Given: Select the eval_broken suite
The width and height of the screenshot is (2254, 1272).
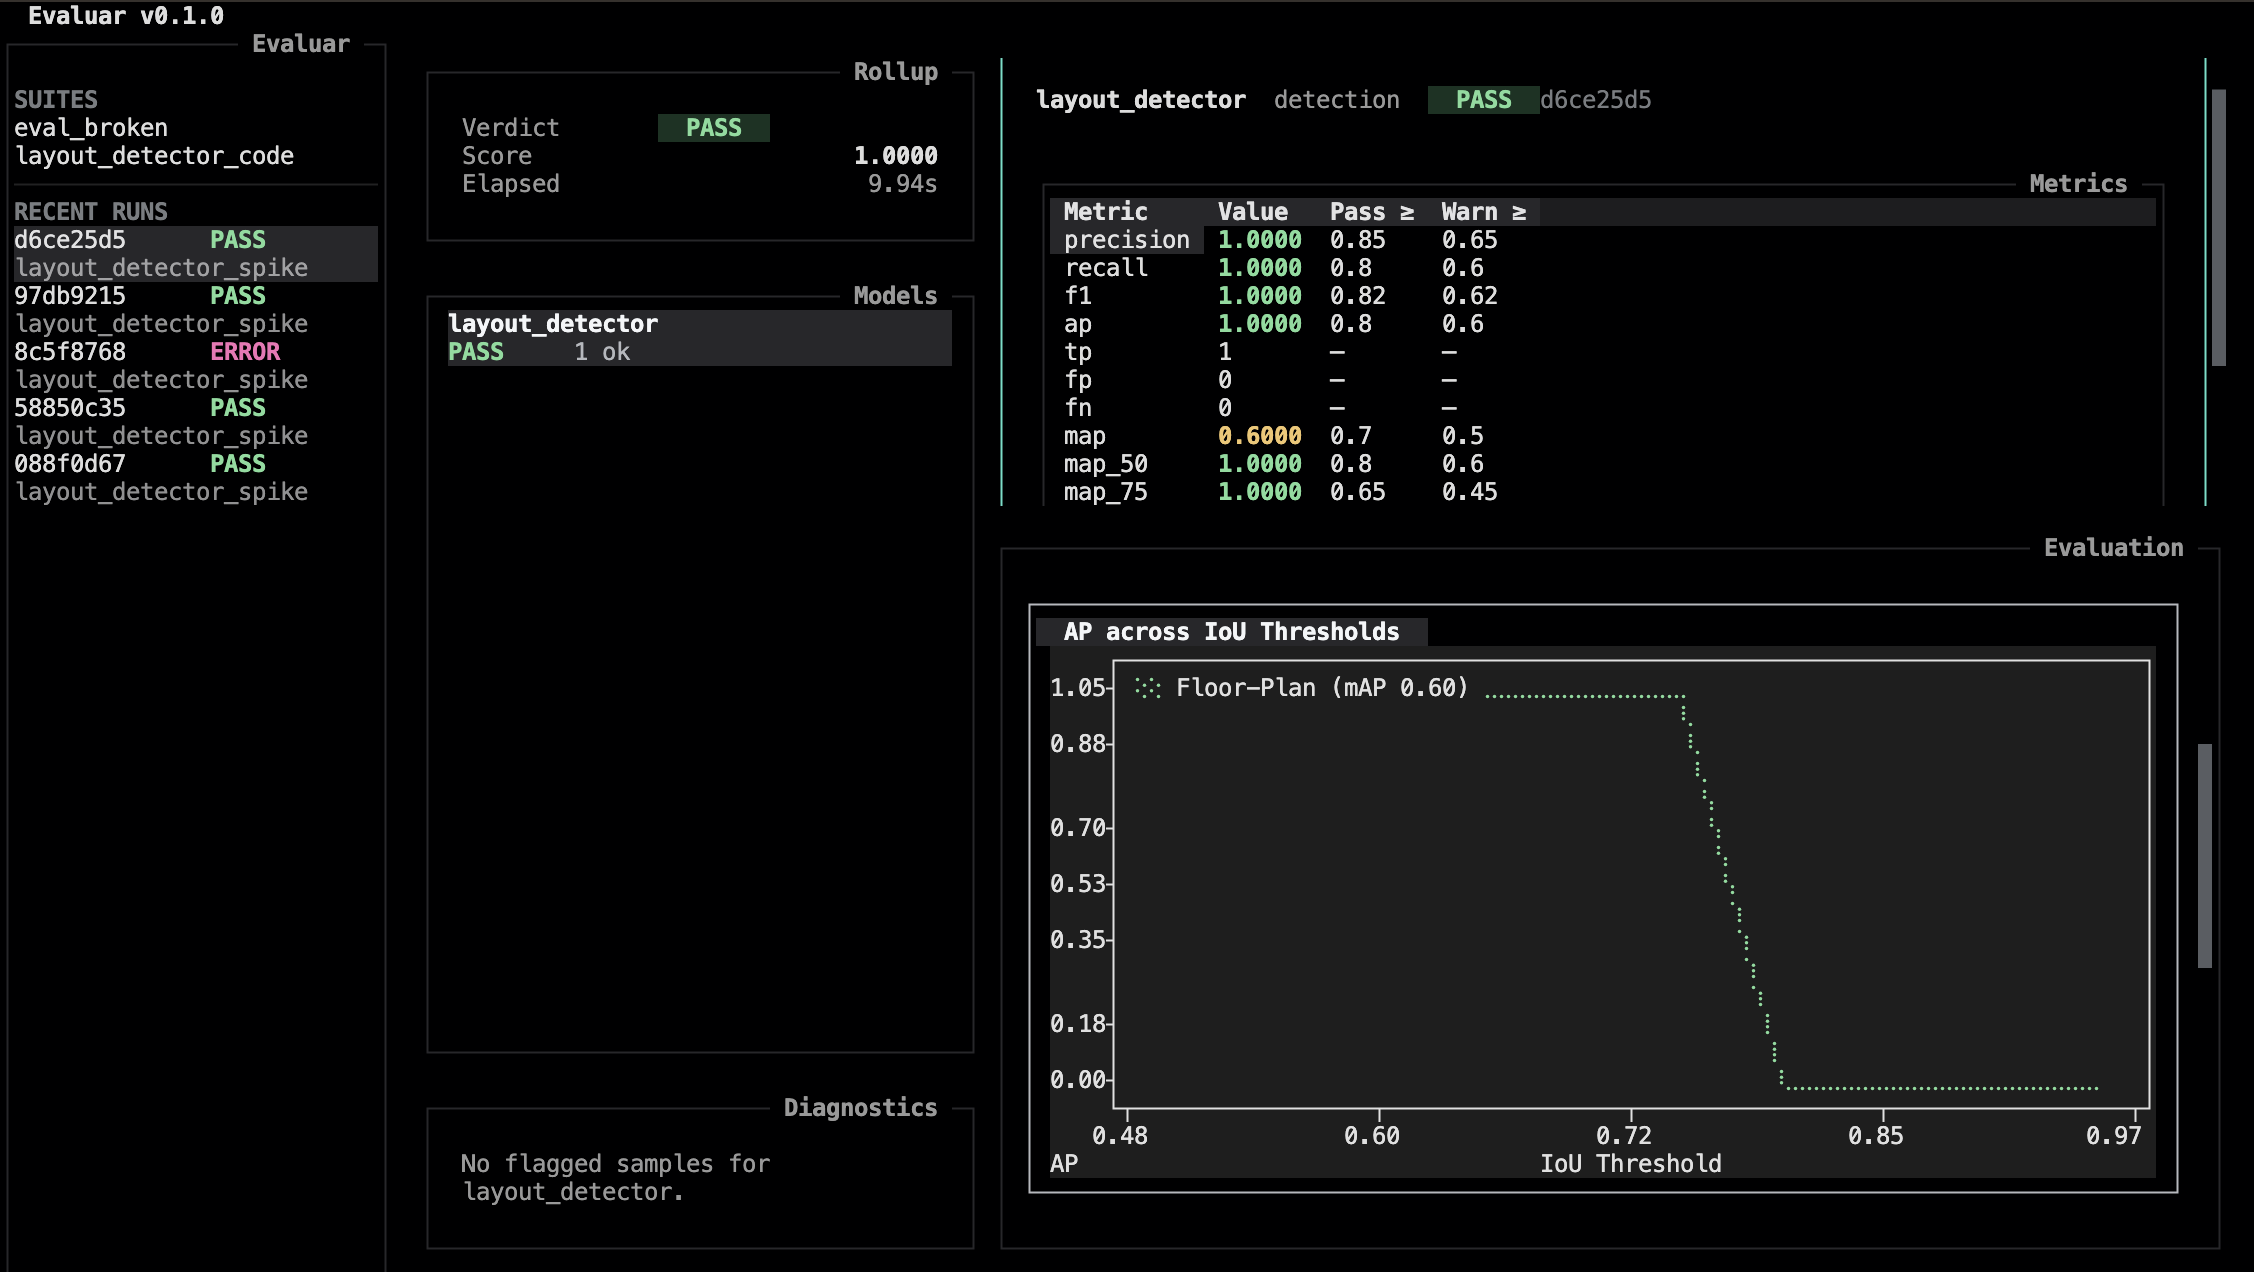Looking at the screenshot, I should (x=91, y=128).
